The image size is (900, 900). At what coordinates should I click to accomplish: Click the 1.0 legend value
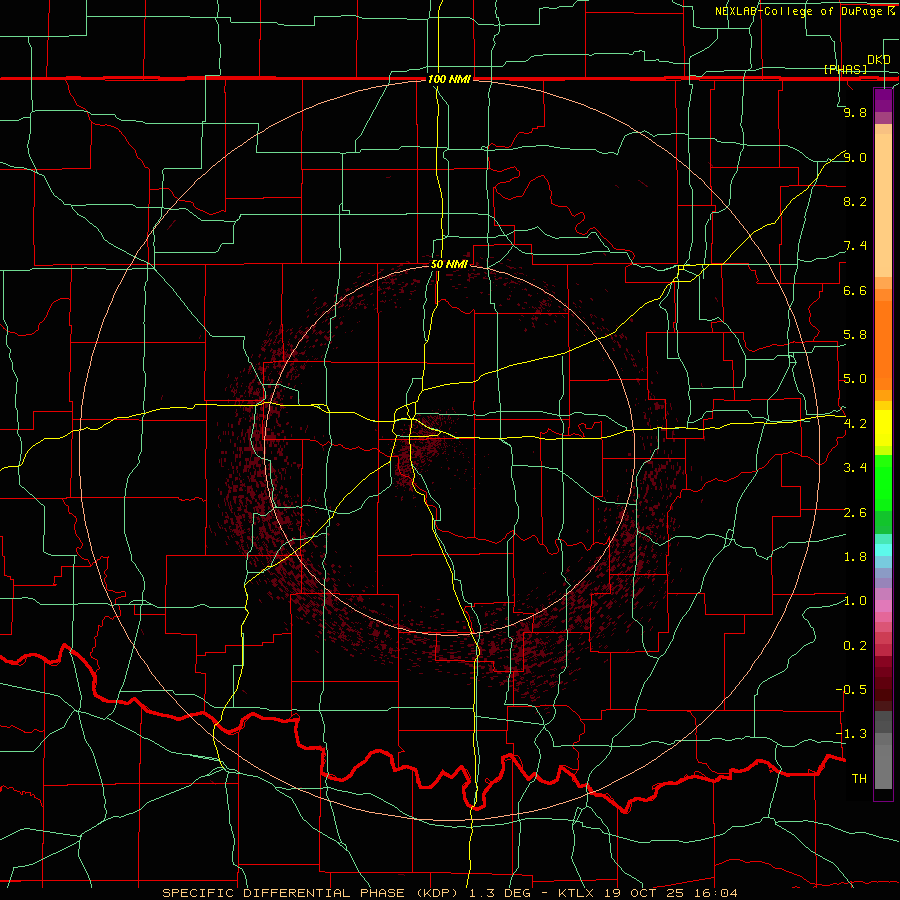point(855,601)
